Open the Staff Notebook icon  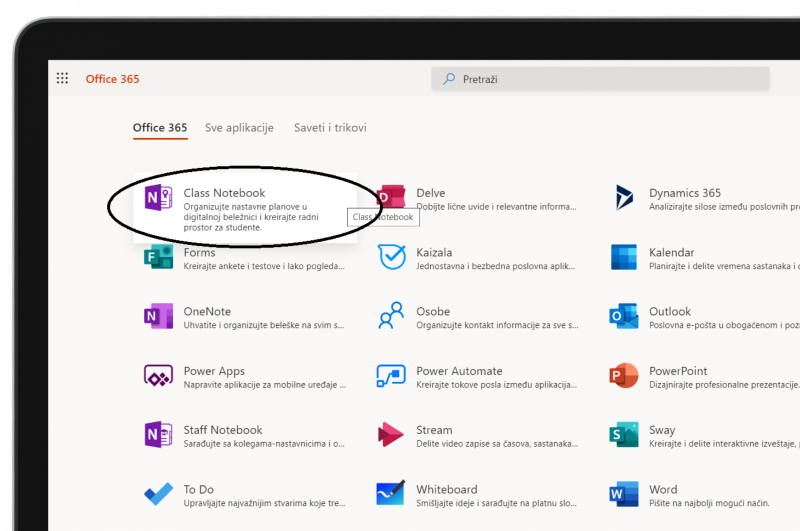pos(158,435)
